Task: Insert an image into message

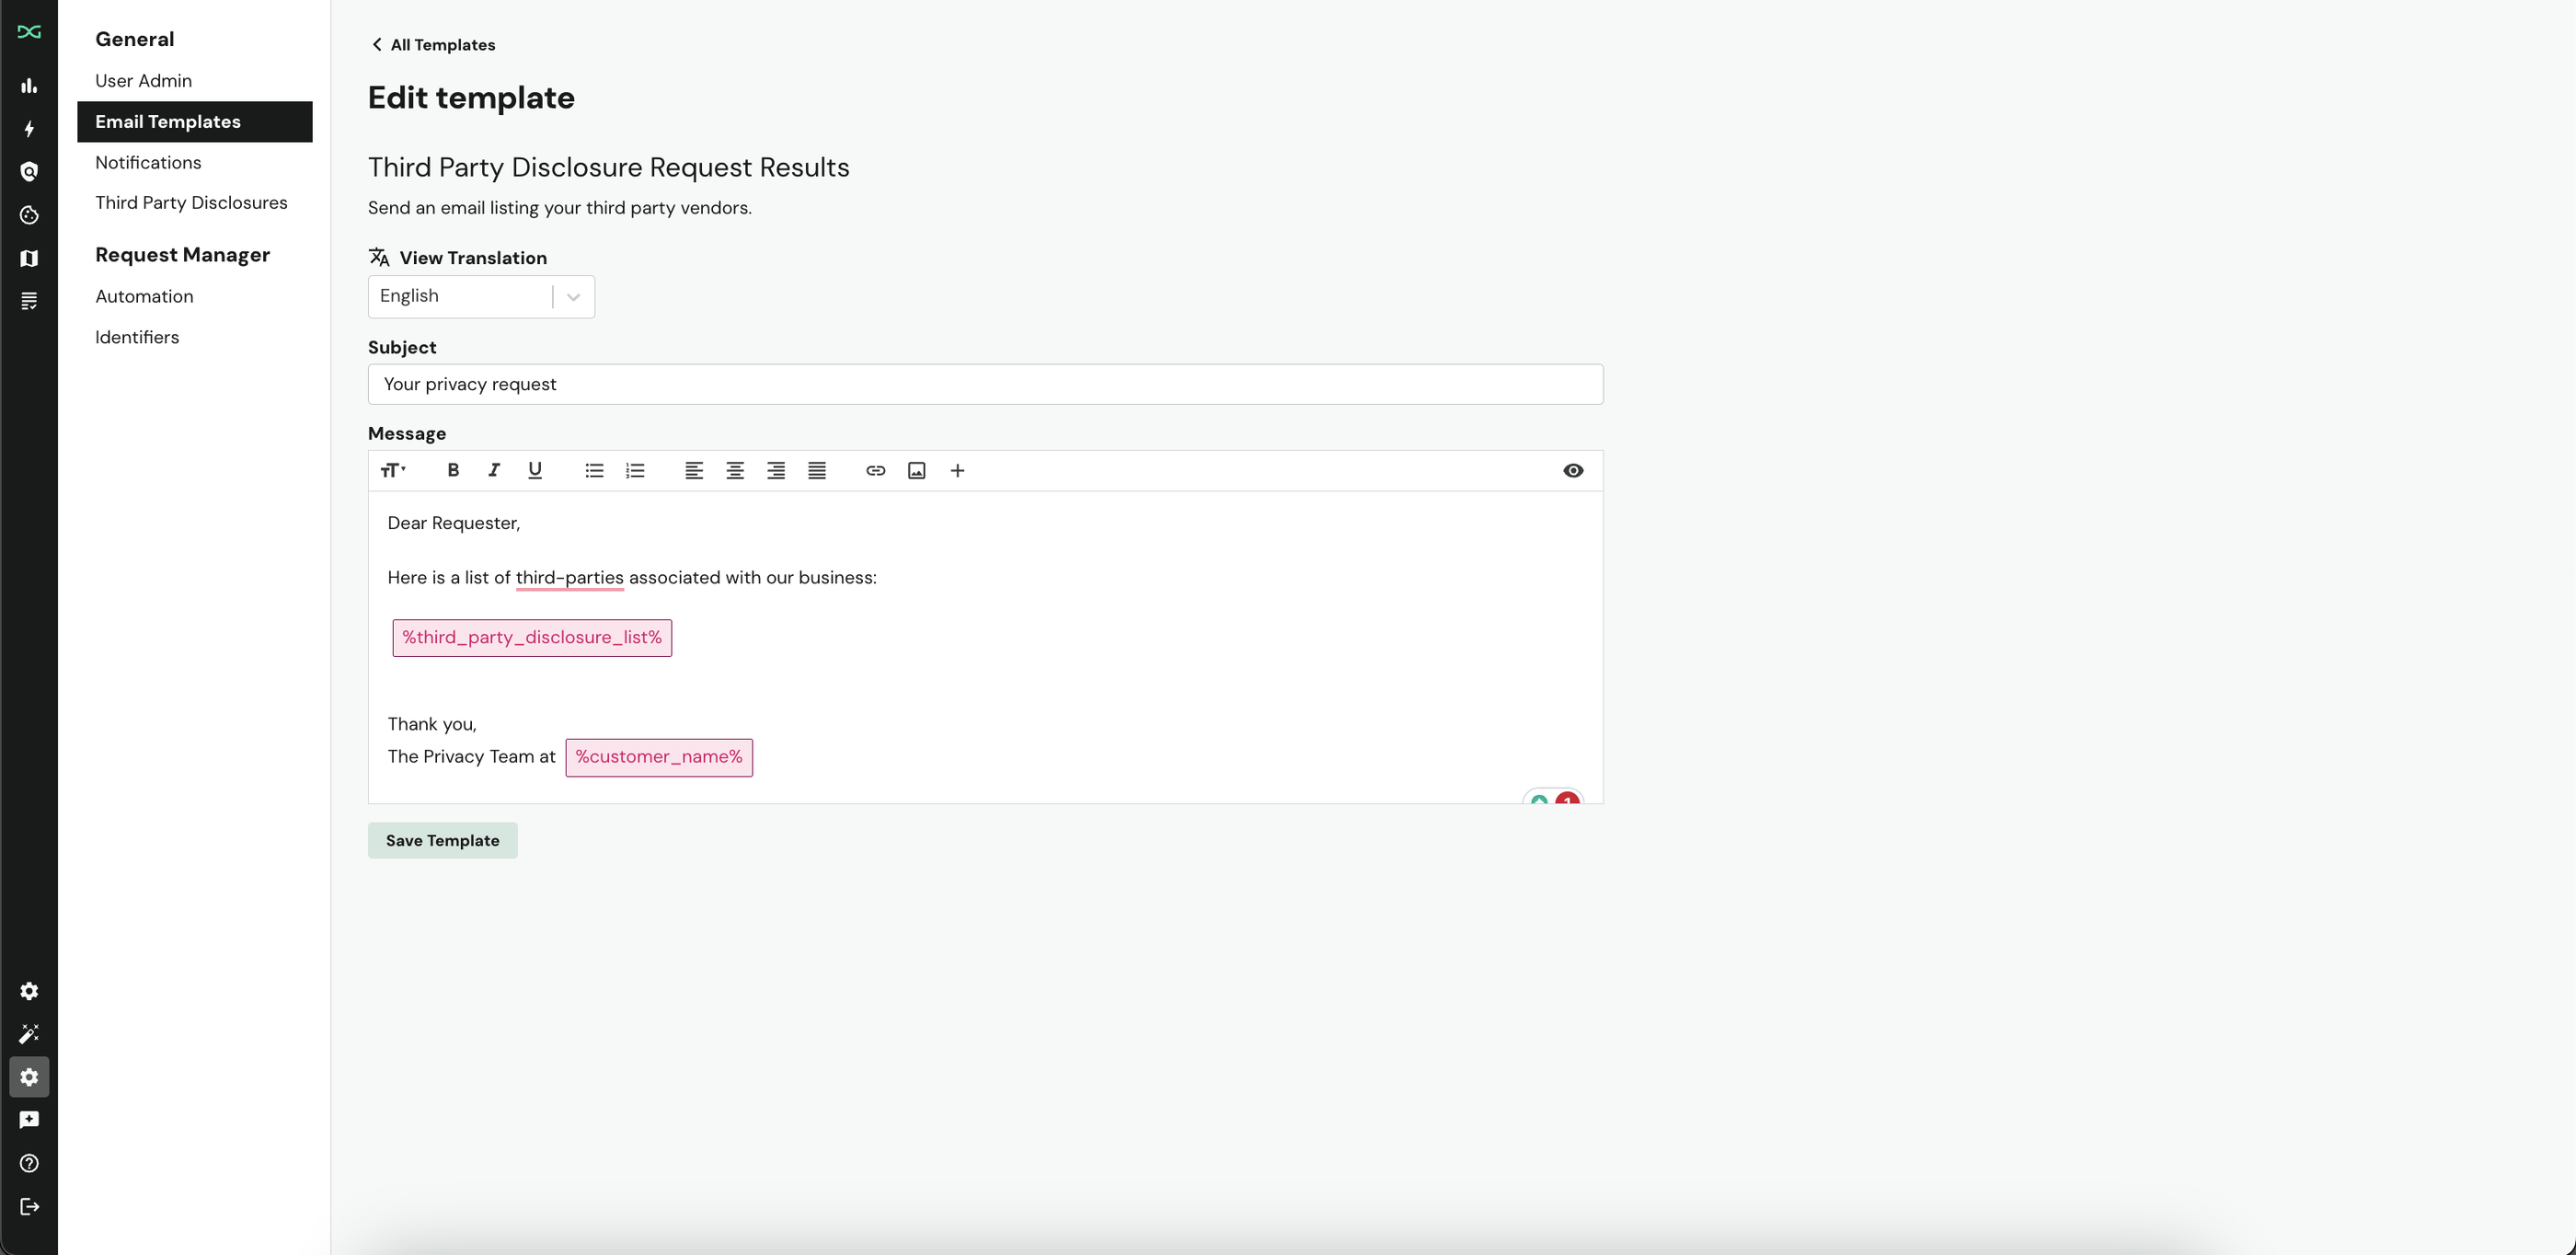Action: pos(917,470)
